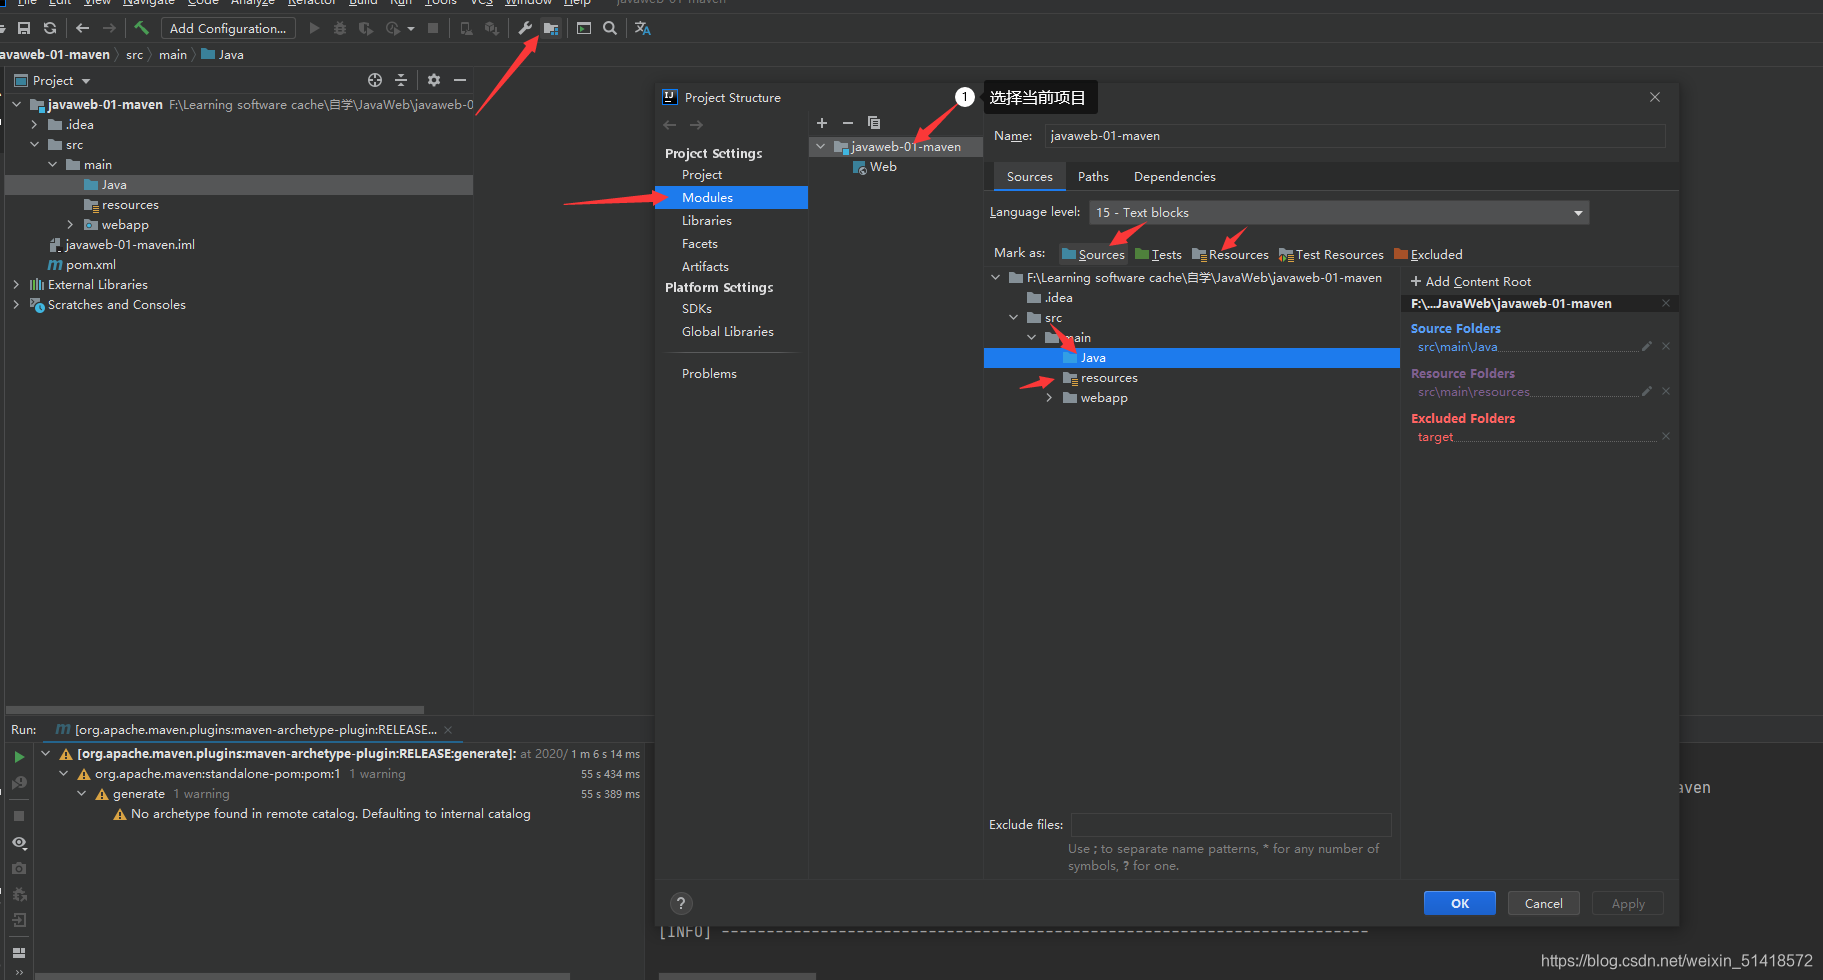
Task: Expand Scratches and Consoles node
Action: point(17,304)
